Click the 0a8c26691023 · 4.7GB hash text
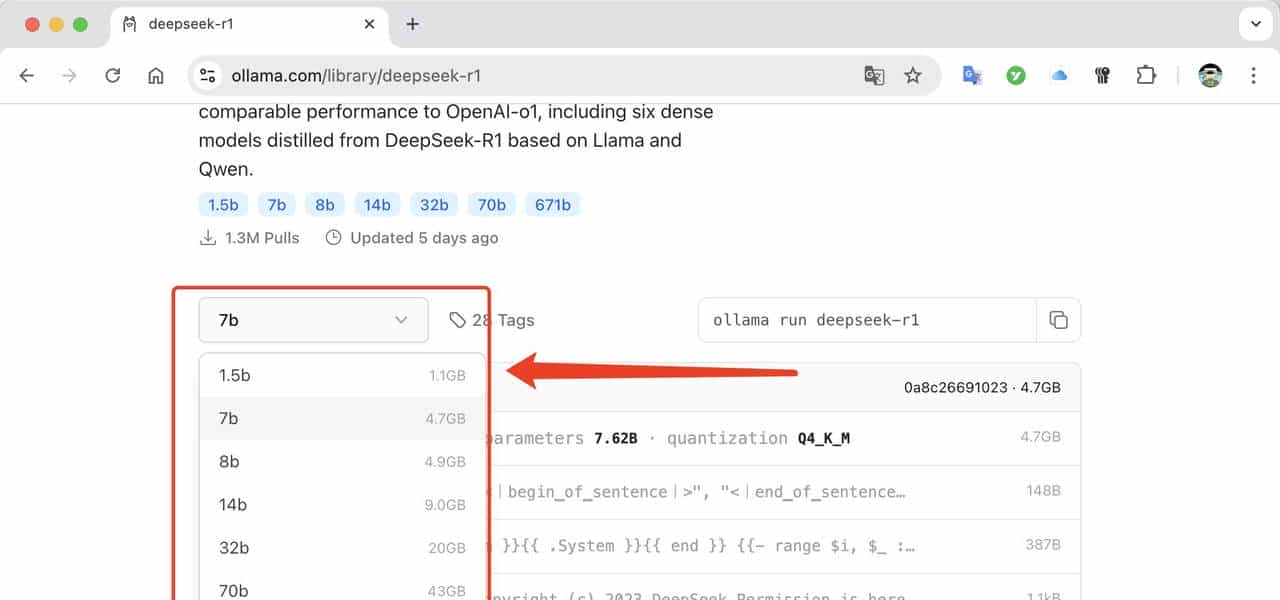1280x600 pixels. point(982,387)
